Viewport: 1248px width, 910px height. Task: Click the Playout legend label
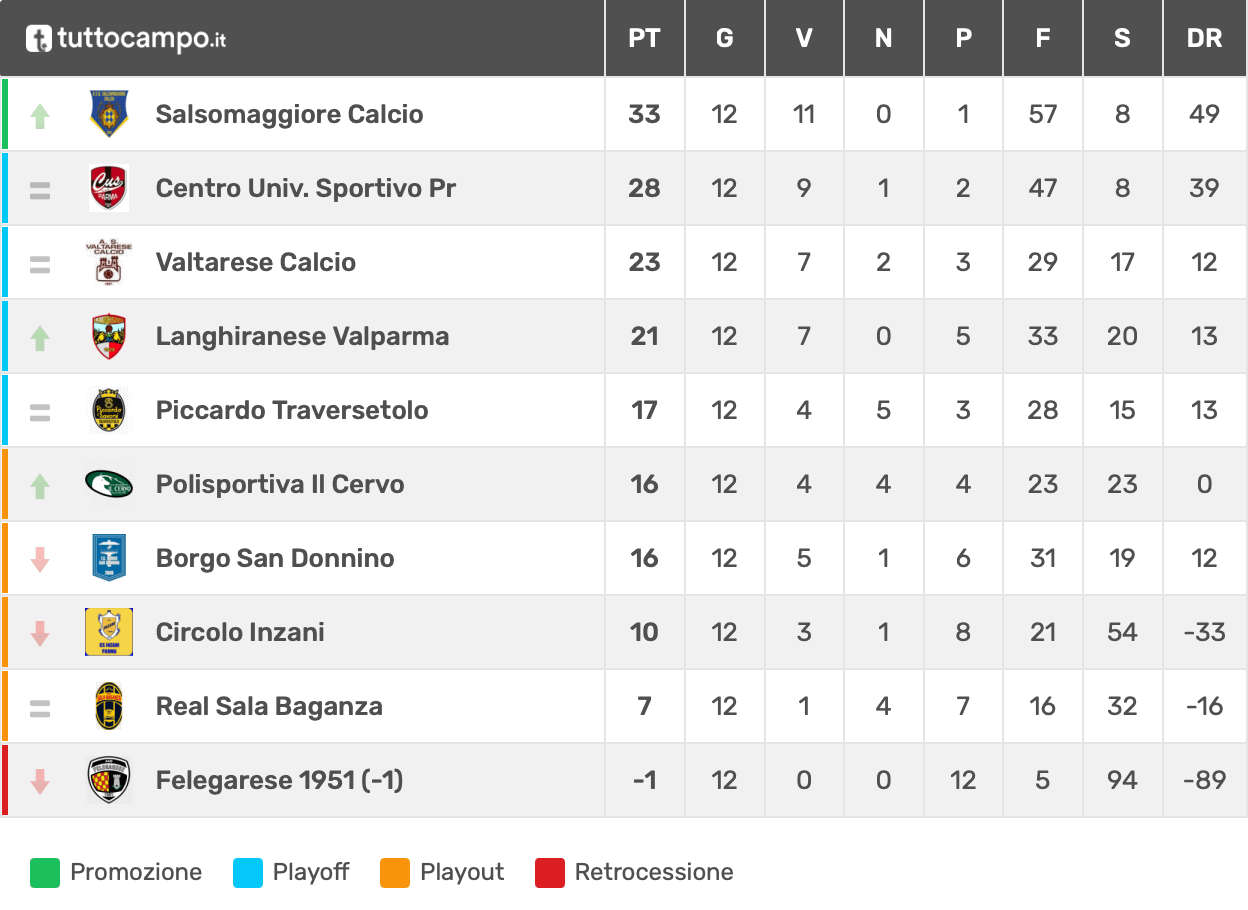coord(462,872)
